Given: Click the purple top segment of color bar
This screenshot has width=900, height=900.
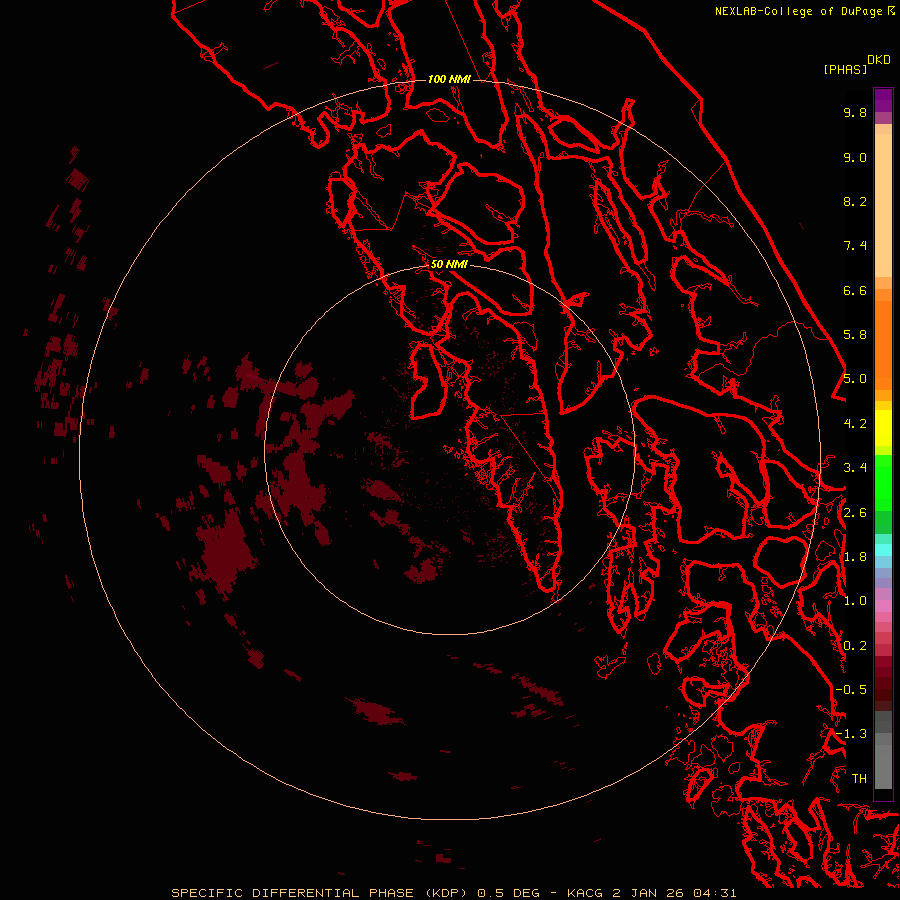Looking at the screenshot, I should (x=883, y=100).
